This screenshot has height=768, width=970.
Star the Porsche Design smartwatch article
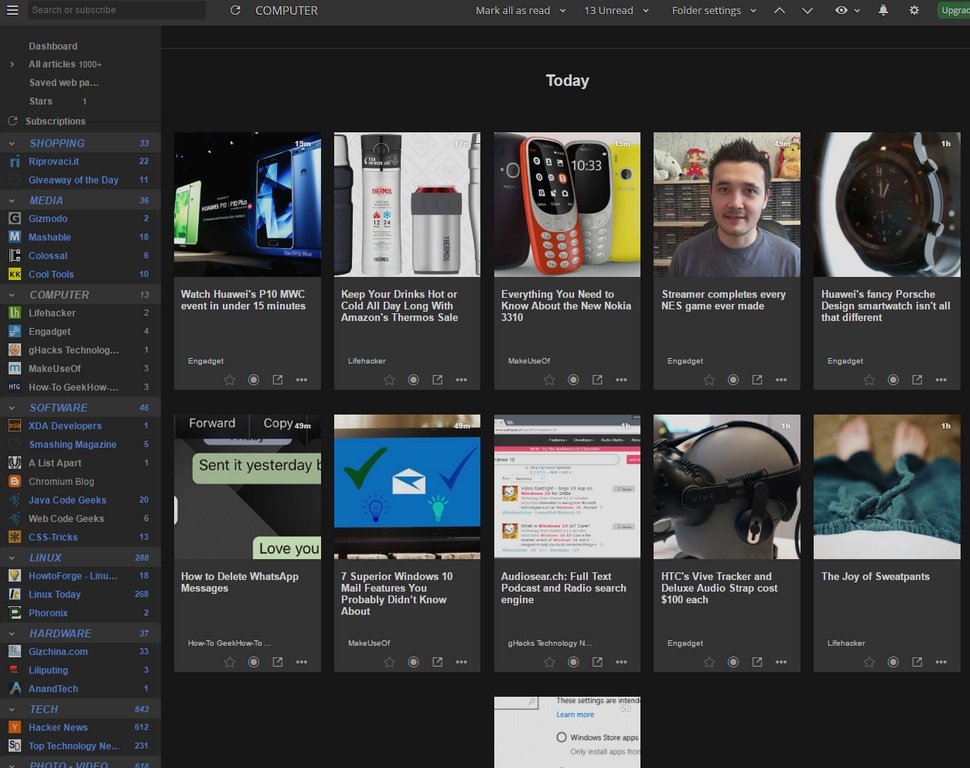tap(869, 380)
